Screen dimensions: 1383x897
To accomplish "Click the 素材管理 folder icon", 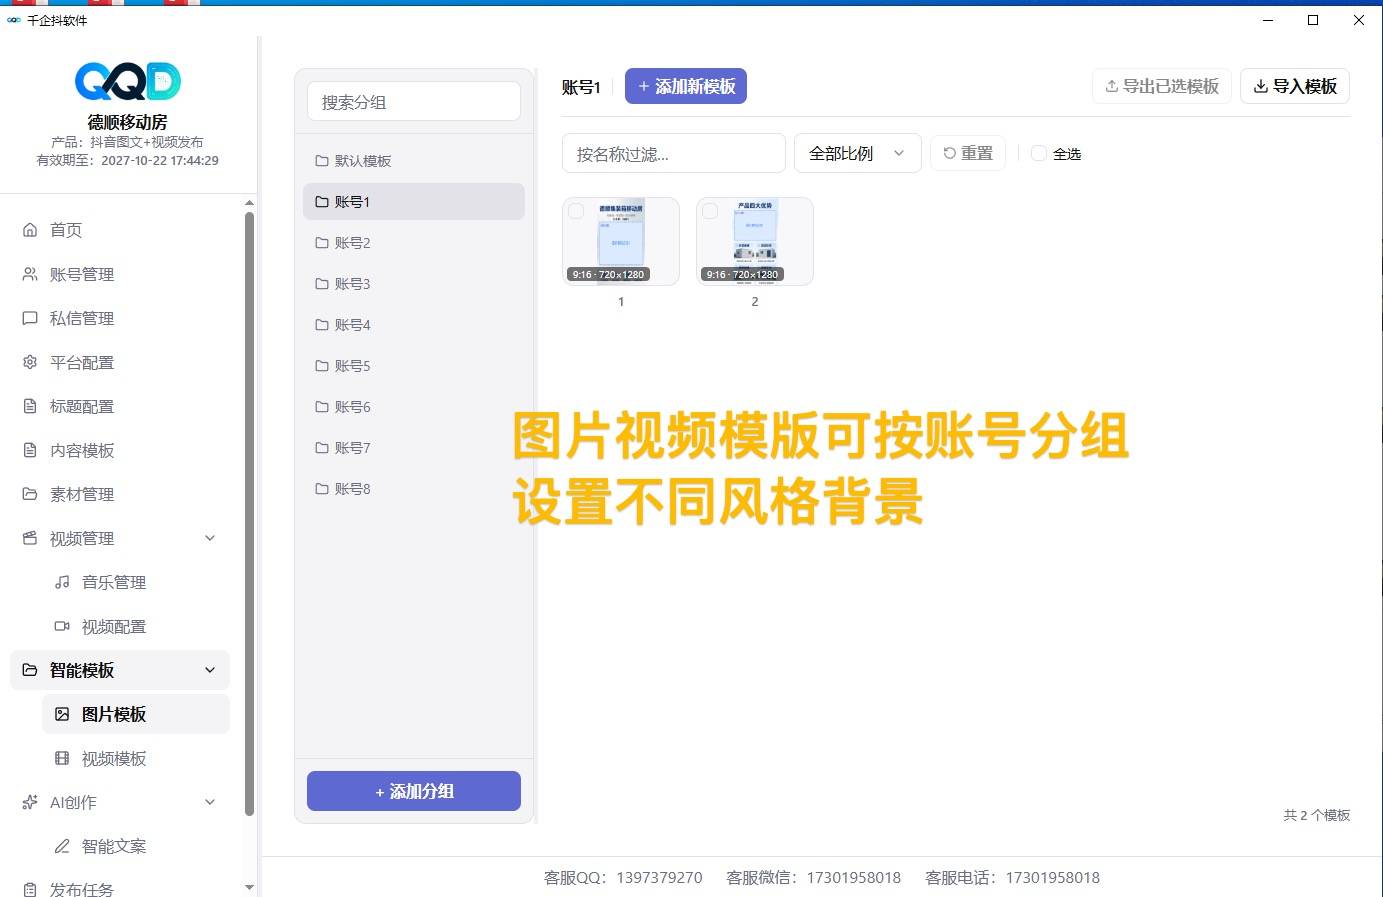I will click(30, 494).
